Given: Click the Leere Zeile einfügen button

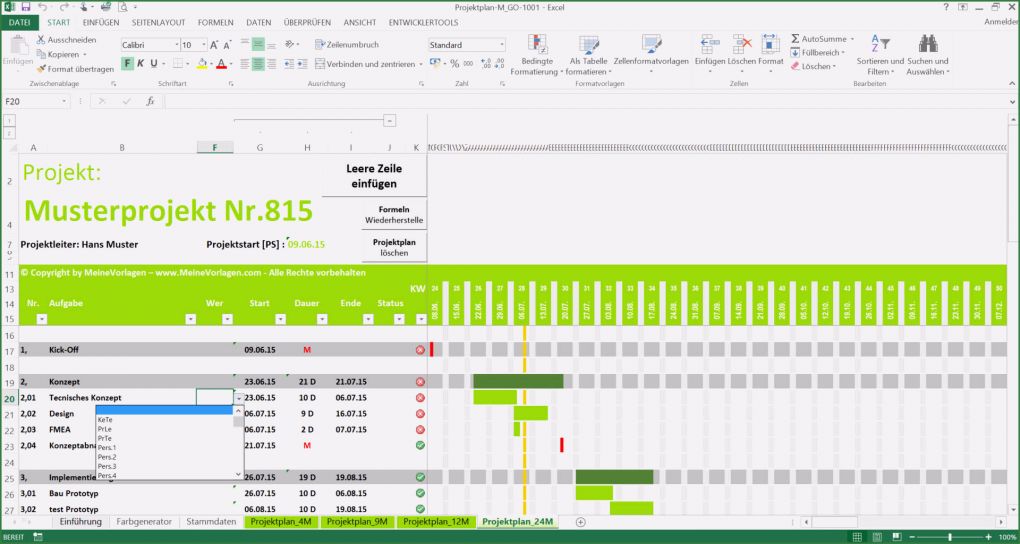Looking at the screenshot, I should 374,176.
